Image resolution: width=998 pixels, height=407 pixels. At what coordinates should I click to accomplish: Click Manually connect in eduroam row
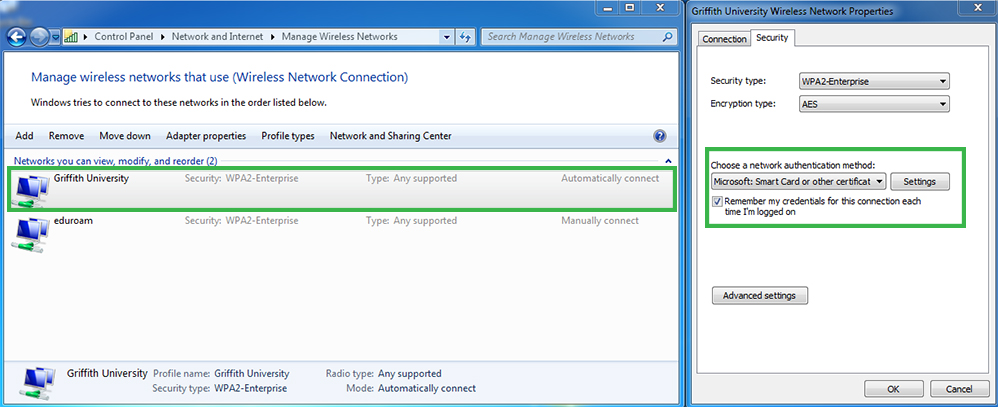tap(600, 220)
